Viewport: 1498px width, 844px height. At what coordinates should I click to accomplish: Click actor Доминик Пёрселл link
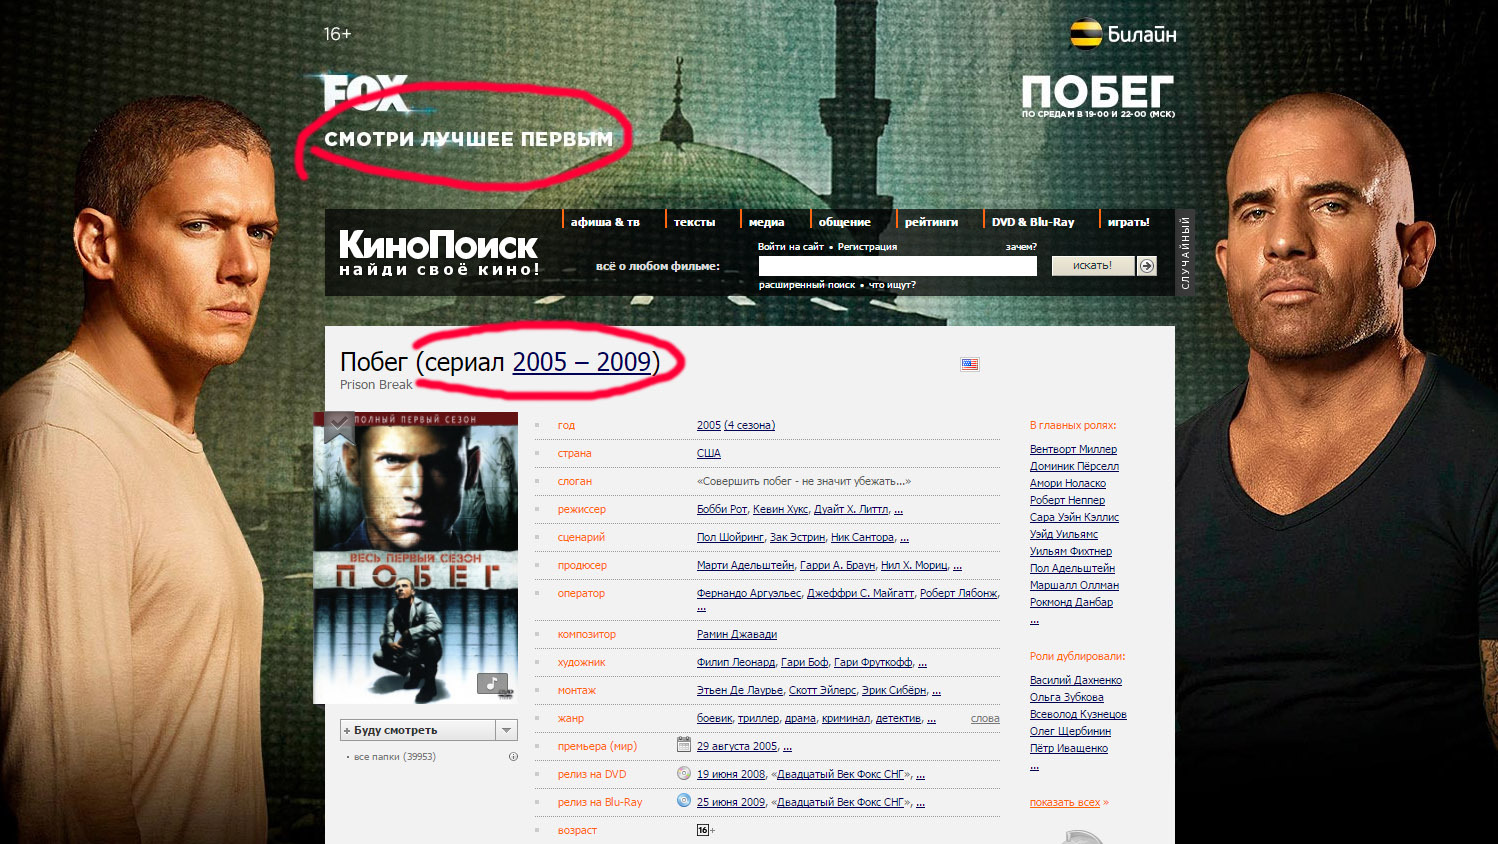pyautogui.click(x=1074, y=467)
